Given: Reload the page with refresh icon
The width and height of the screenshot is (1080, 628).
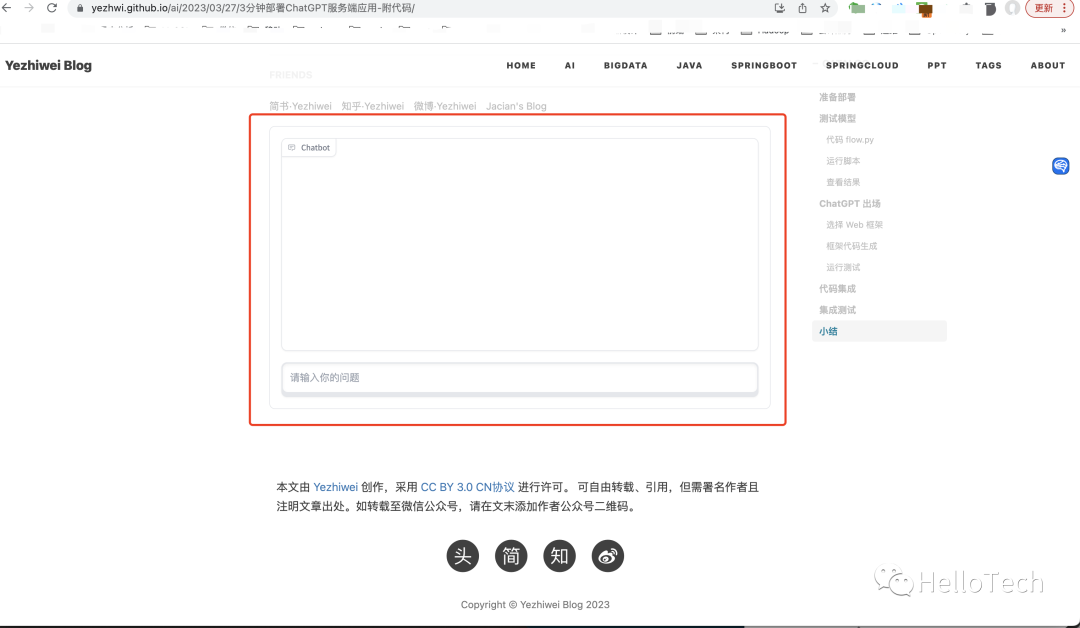Looking at the screenshot, I should tap(52, 8).
